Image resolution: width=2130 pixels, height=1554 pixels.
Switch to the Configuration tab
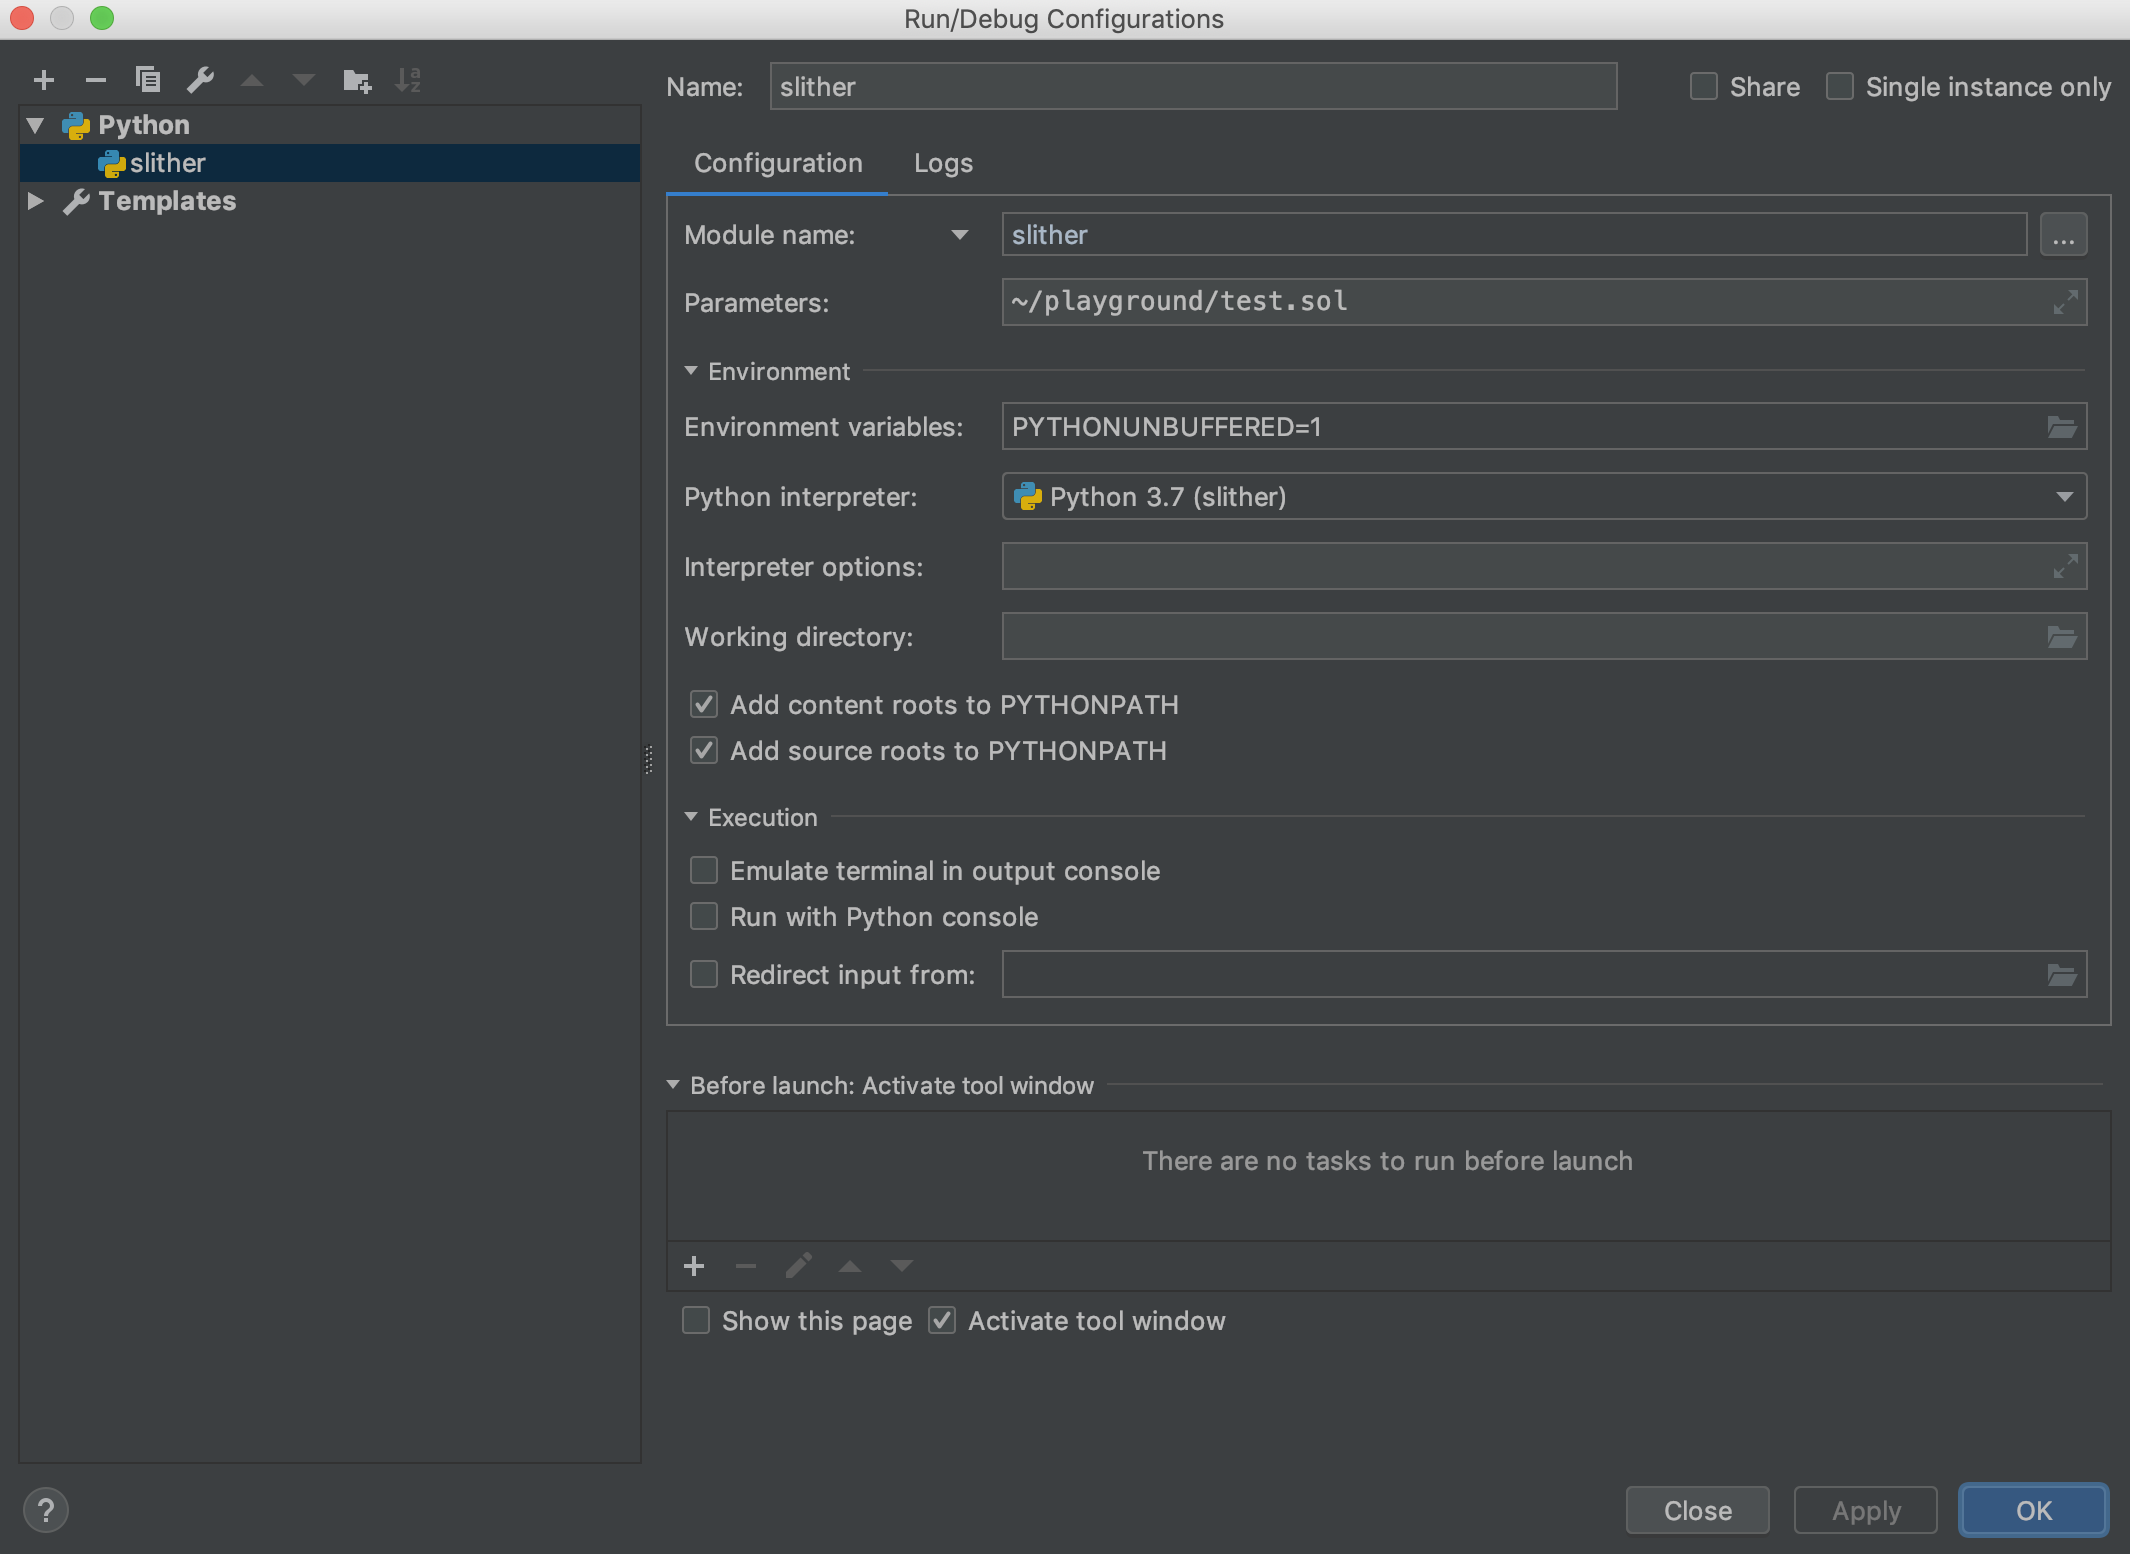coord(777,162)
